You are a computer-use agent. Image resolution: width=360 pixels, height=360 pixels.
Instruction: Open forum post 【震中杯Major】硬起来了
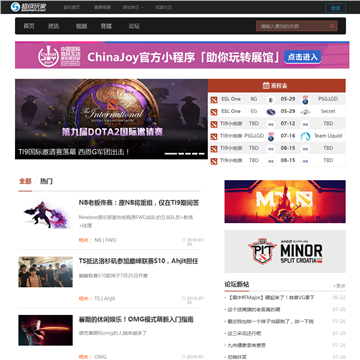pos(271,297)
